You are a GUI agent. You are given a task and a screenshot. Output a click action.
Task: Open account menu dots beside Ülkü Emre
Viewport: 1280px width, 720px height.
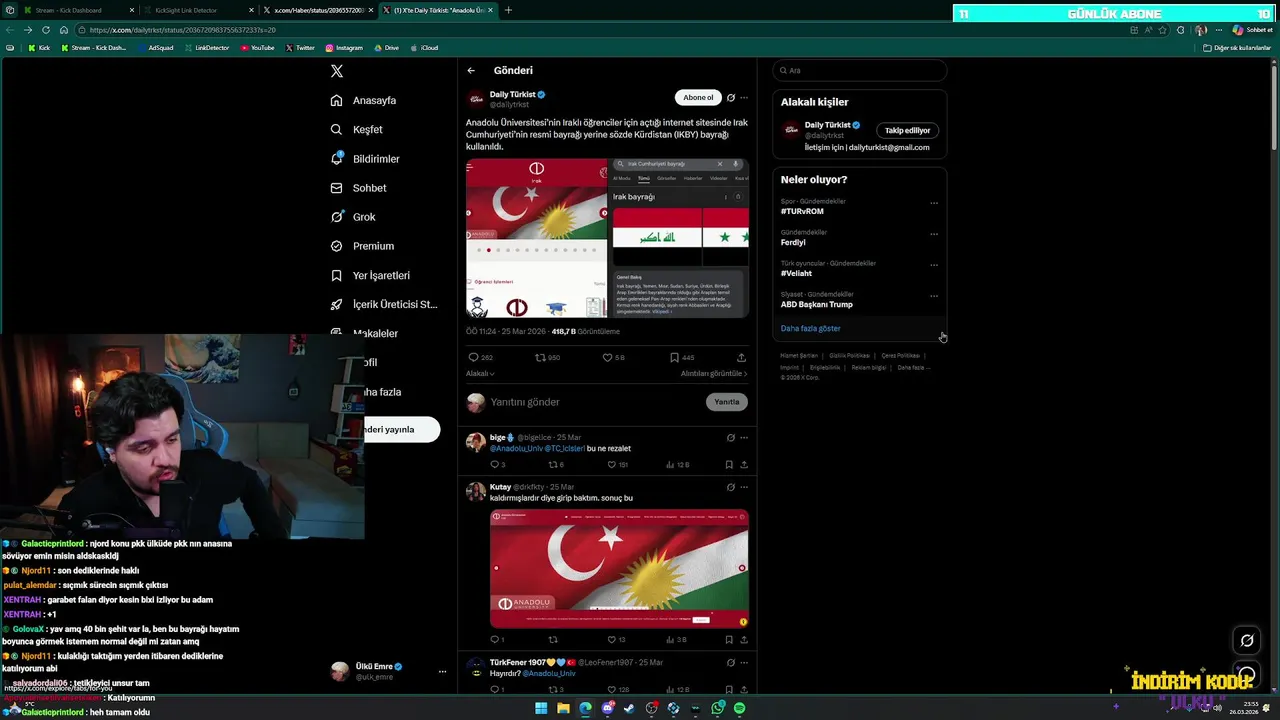click(442, 671)
